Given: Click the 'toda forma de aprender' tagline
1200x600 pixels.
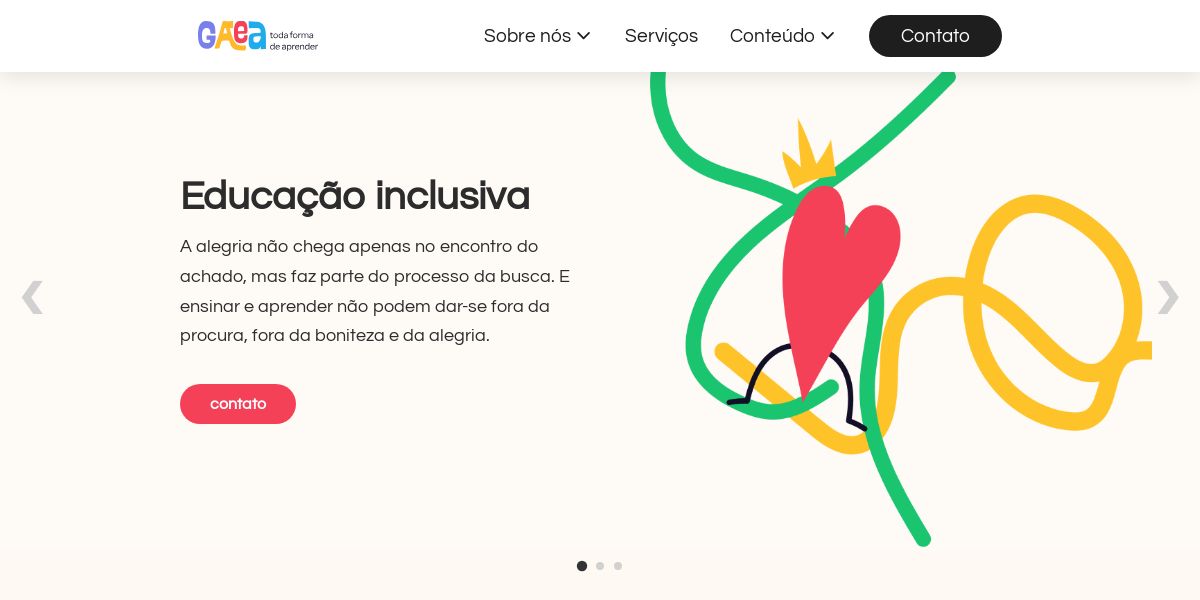Looking at the screenshot, I should [x=294, y=41].
